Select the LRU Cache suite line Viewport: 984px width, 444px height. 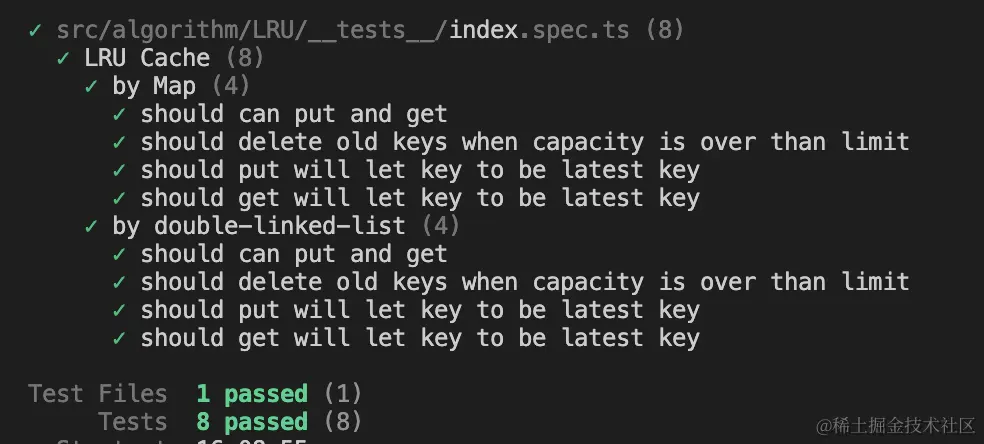(147, 58)
